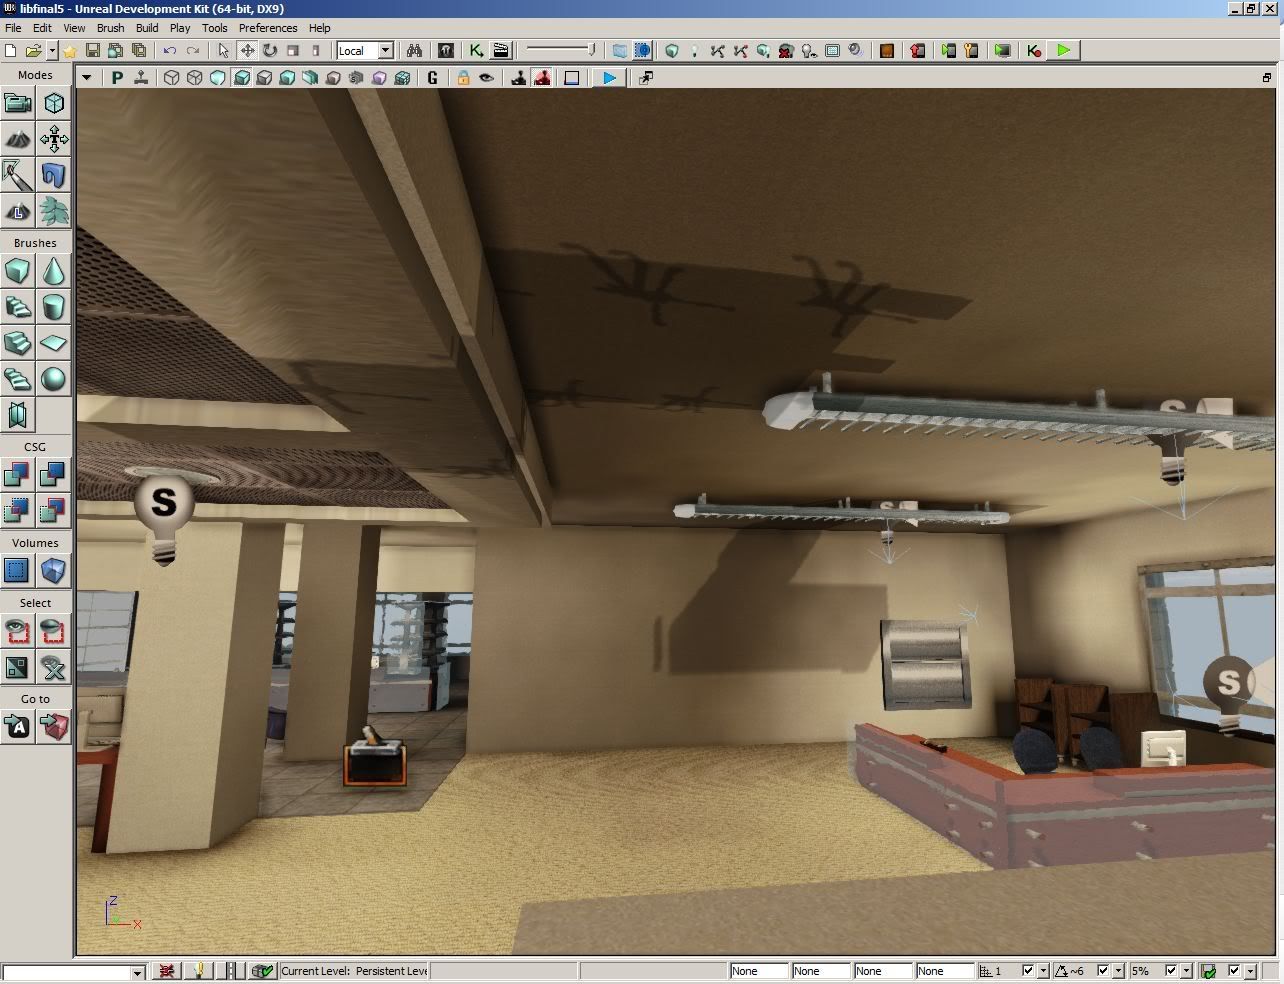
Task: Hide selected actors icon
Action: point(53,630)
